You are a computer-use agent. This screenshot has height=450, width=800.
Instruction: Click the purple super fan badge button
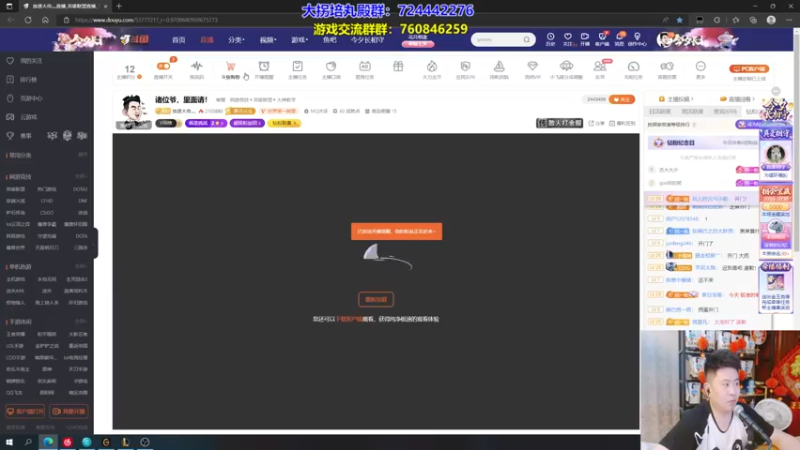(247, 123)
